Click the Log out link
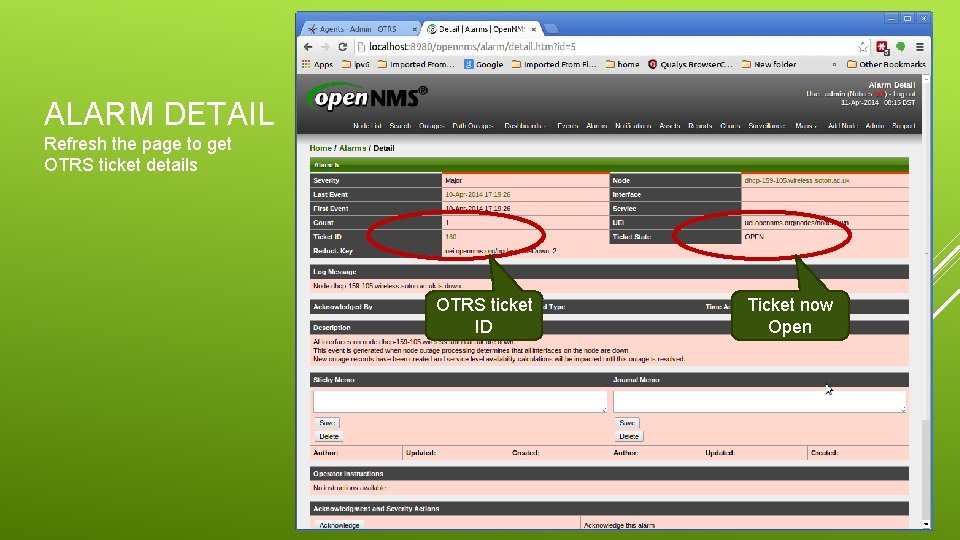Screen dimensions: 960x540 pyautogui.click(x=904, y=94)
